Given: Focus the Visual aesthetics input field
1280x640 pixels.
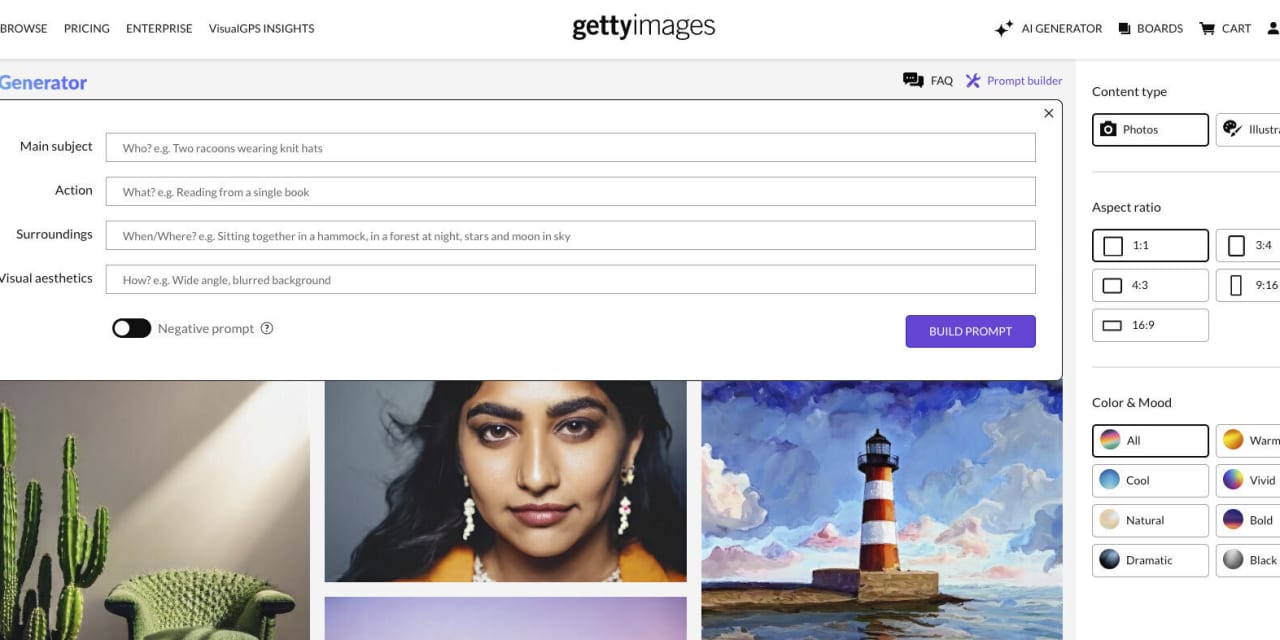Looking at the screenshot, I should (x=571, y=280).
